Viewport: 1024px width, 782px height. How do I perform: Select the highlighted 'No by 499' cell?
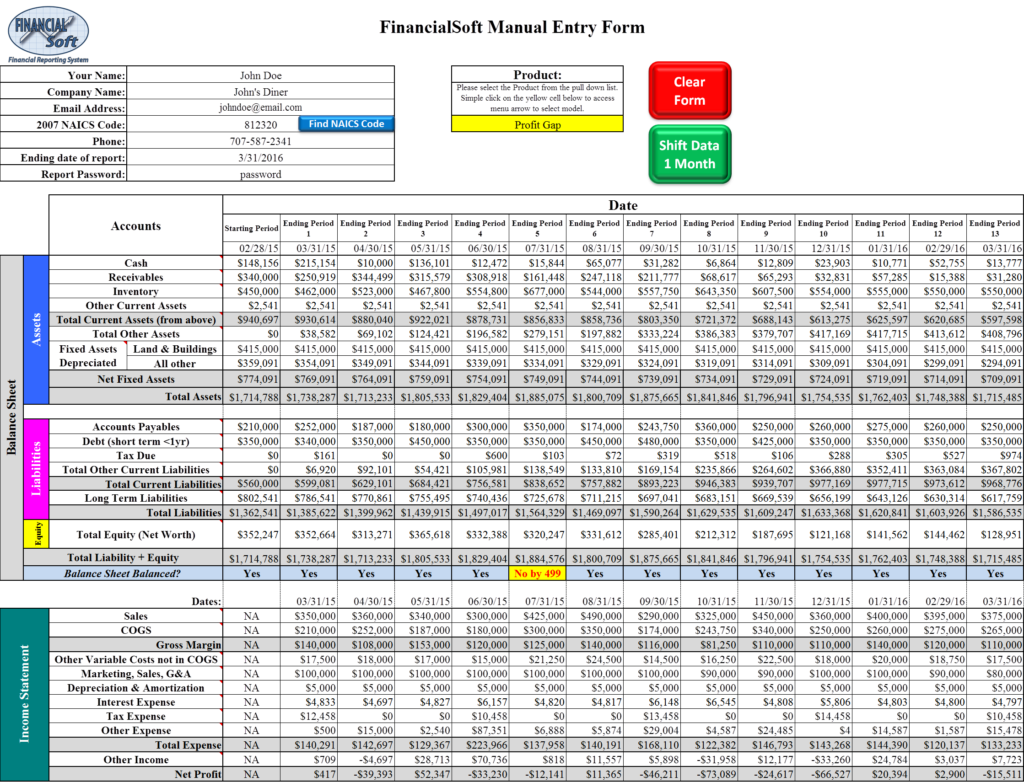click(x=537, y=574)
